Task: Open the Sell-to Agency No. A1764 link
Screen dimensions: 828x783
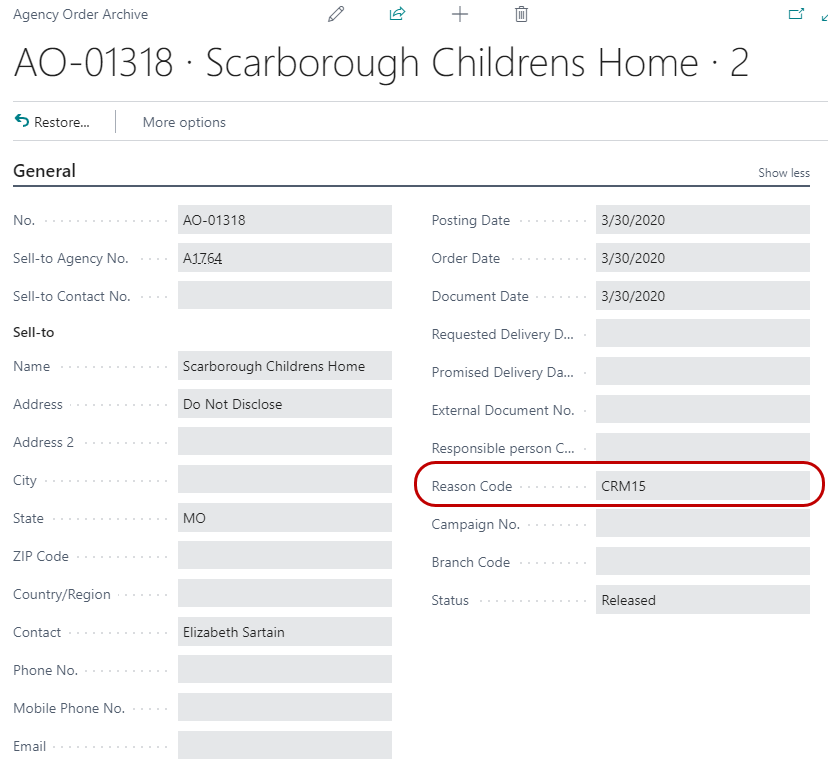Action: (203, 258)
